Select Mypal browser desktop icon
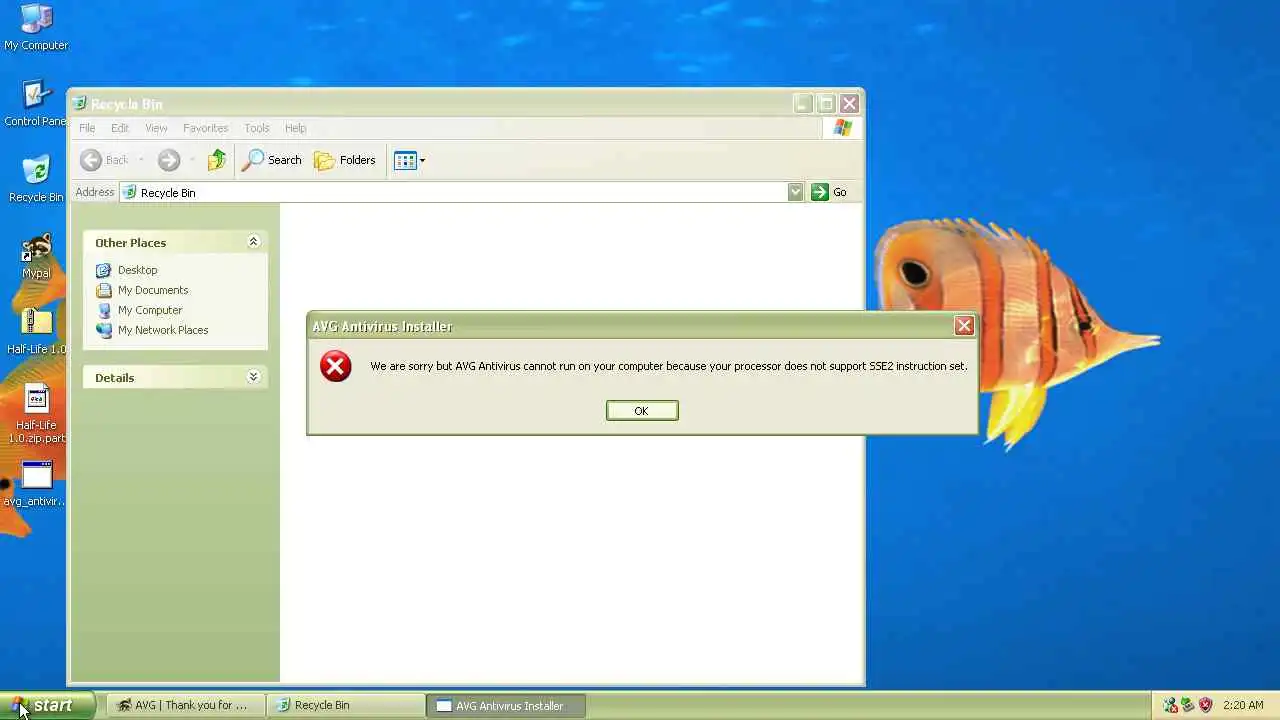 coord(36,257)
